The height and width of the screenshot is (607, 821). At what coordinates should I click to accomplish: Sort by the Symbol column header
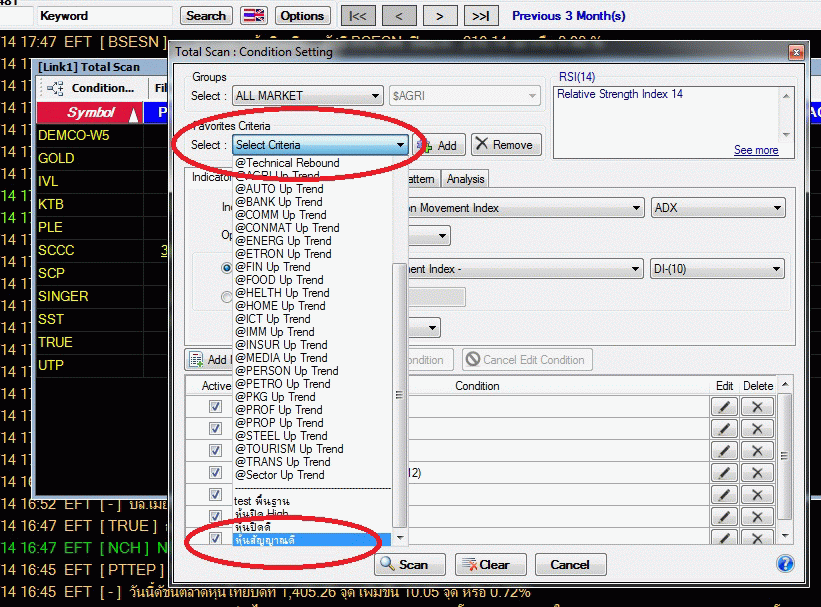tap(90, 113)
